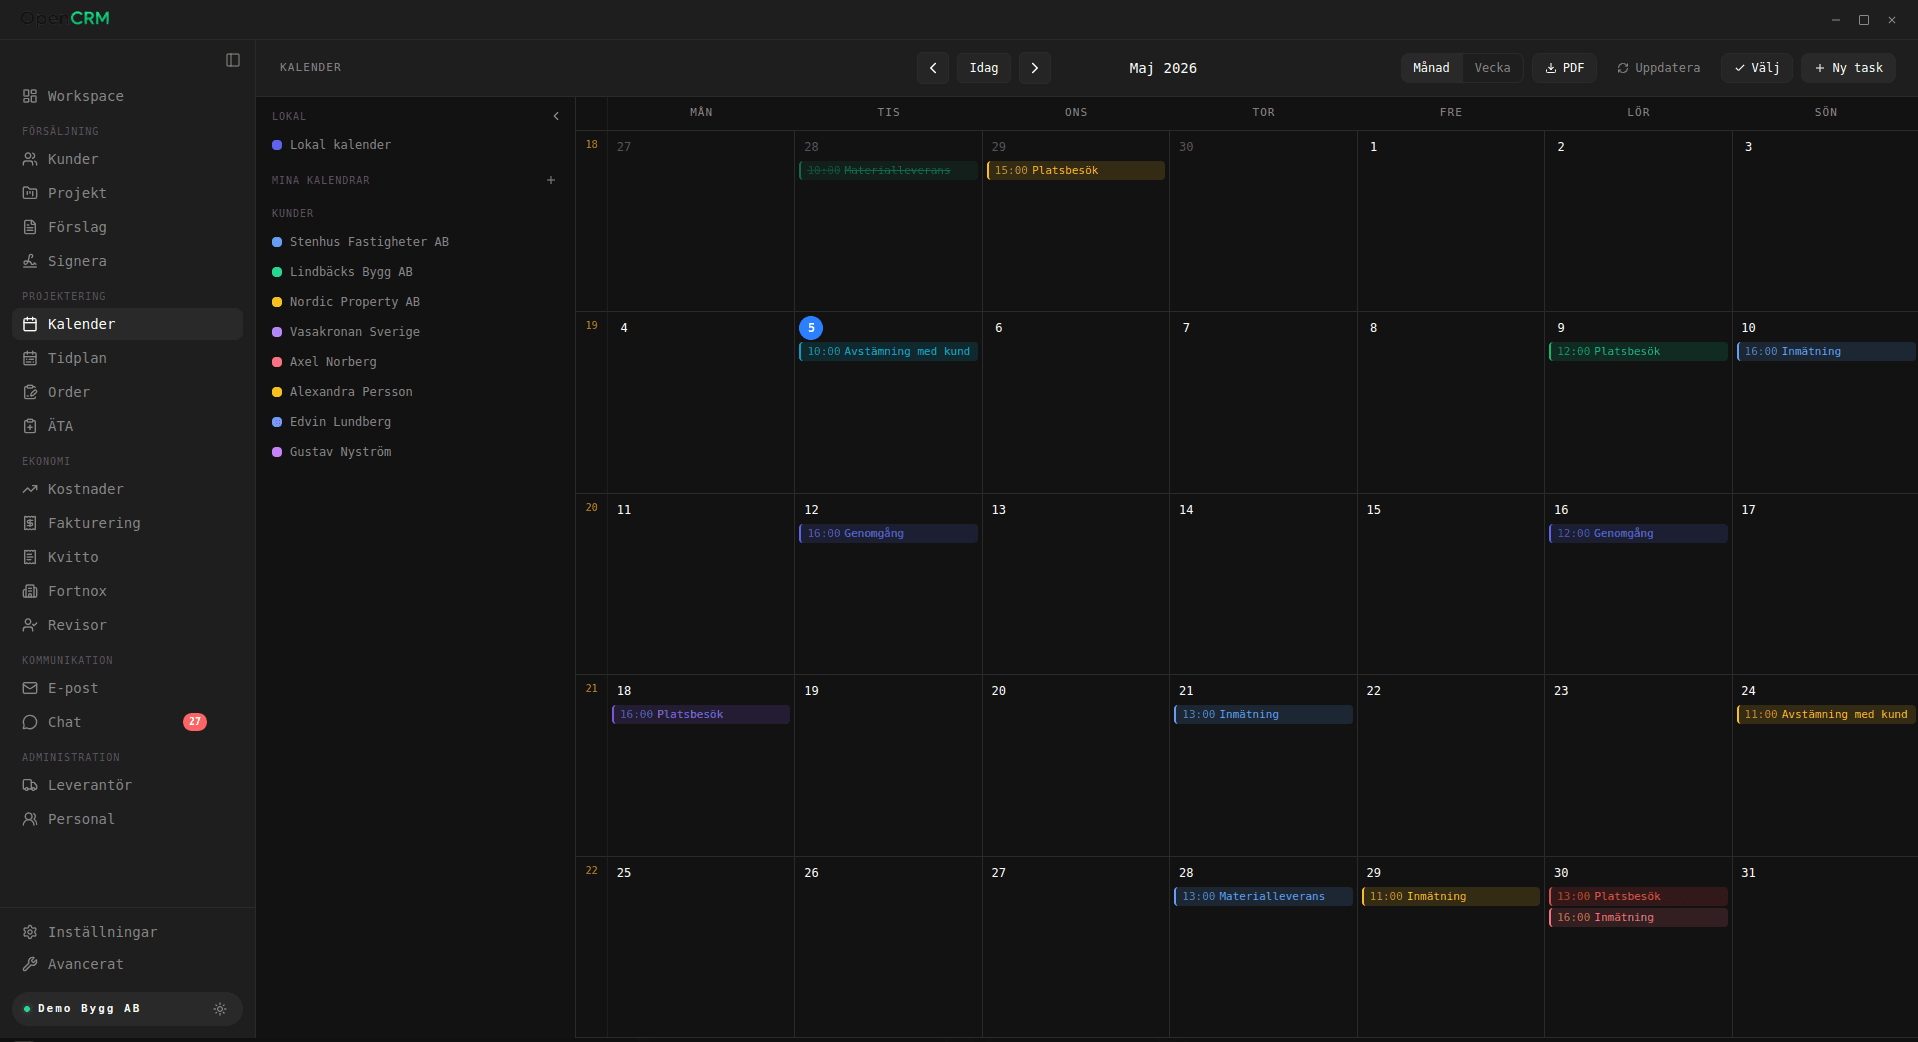Open the Leverantör truck icon
Viewport: 1918px width, 1042px height.
click(x=30, y=785)
